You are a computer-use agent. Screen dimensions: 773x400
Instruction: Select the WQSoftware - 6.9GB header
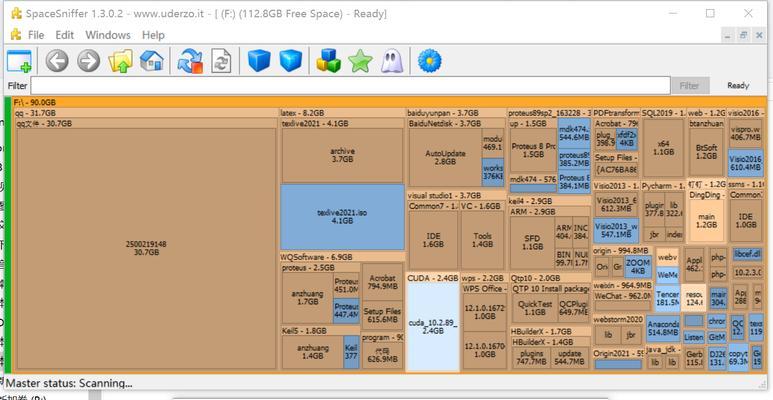click(x=342, y=257)
